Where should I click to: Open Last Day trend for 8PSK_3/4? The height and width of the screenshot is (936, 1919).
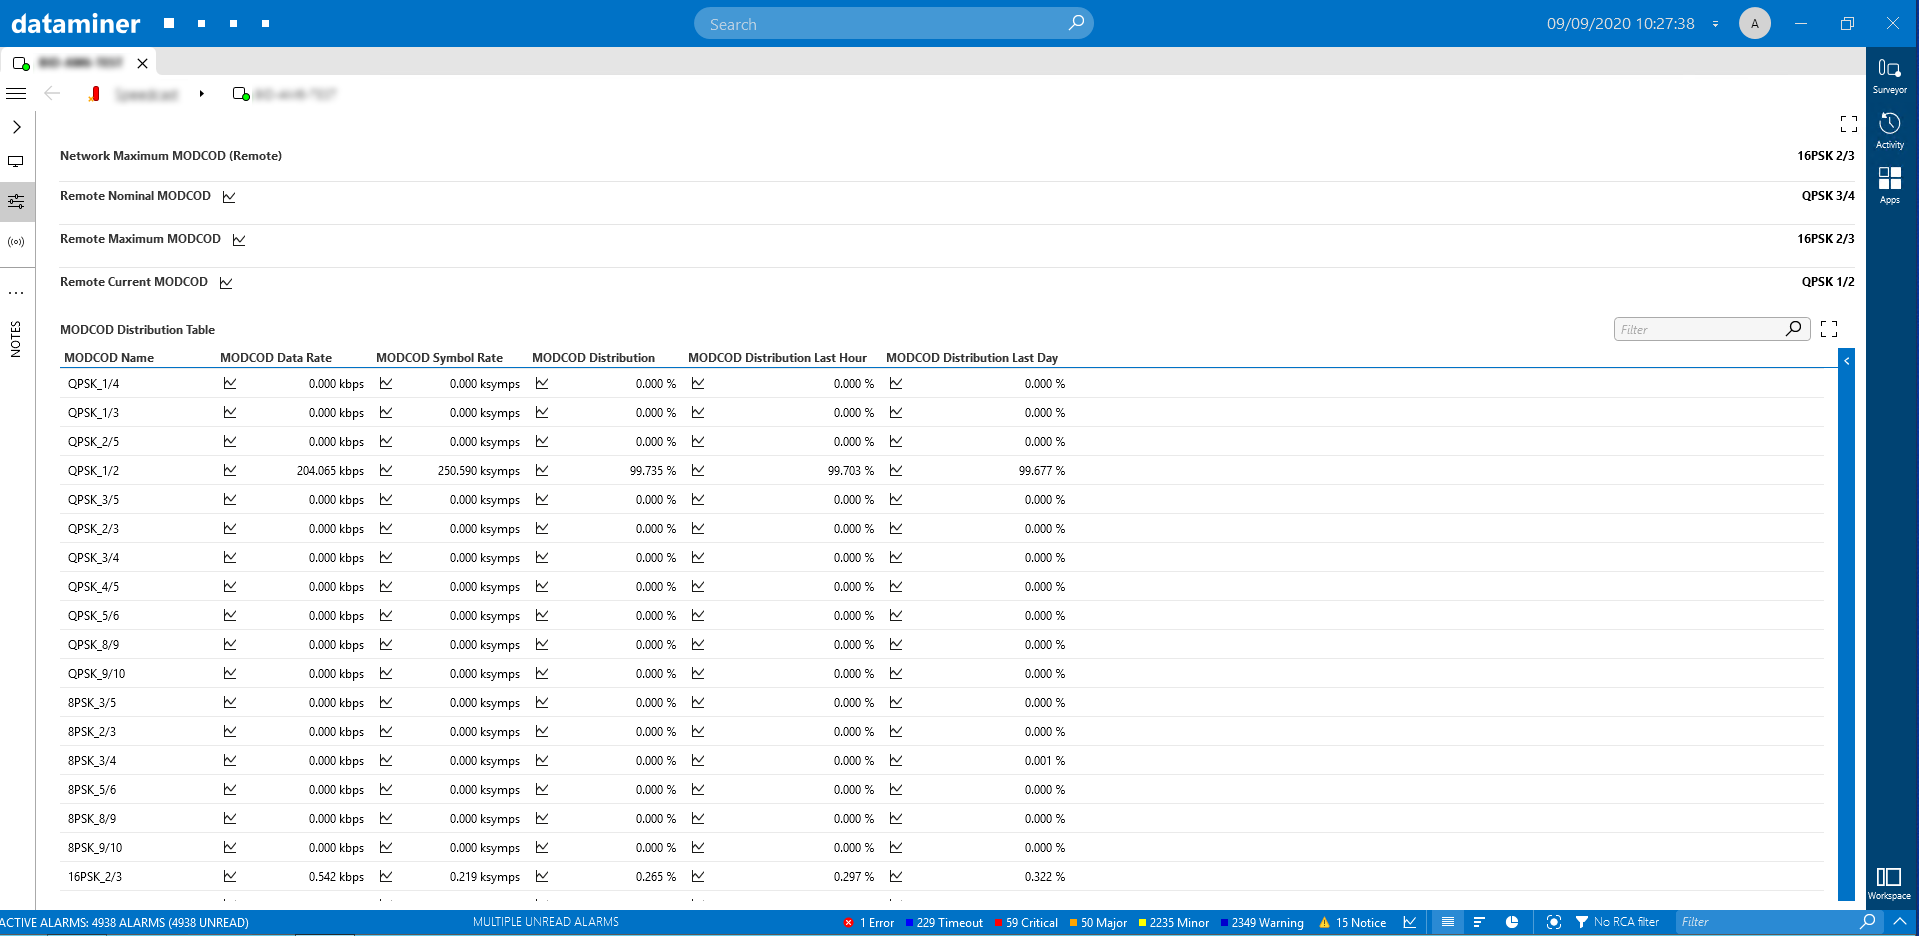[896, 760]
